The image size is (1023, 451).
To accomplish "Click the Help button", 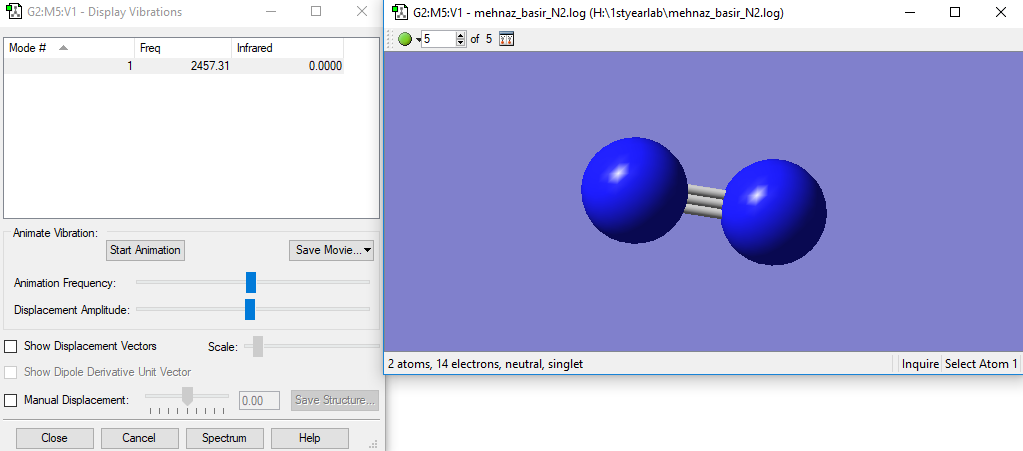I will click(x=309, y=438).
